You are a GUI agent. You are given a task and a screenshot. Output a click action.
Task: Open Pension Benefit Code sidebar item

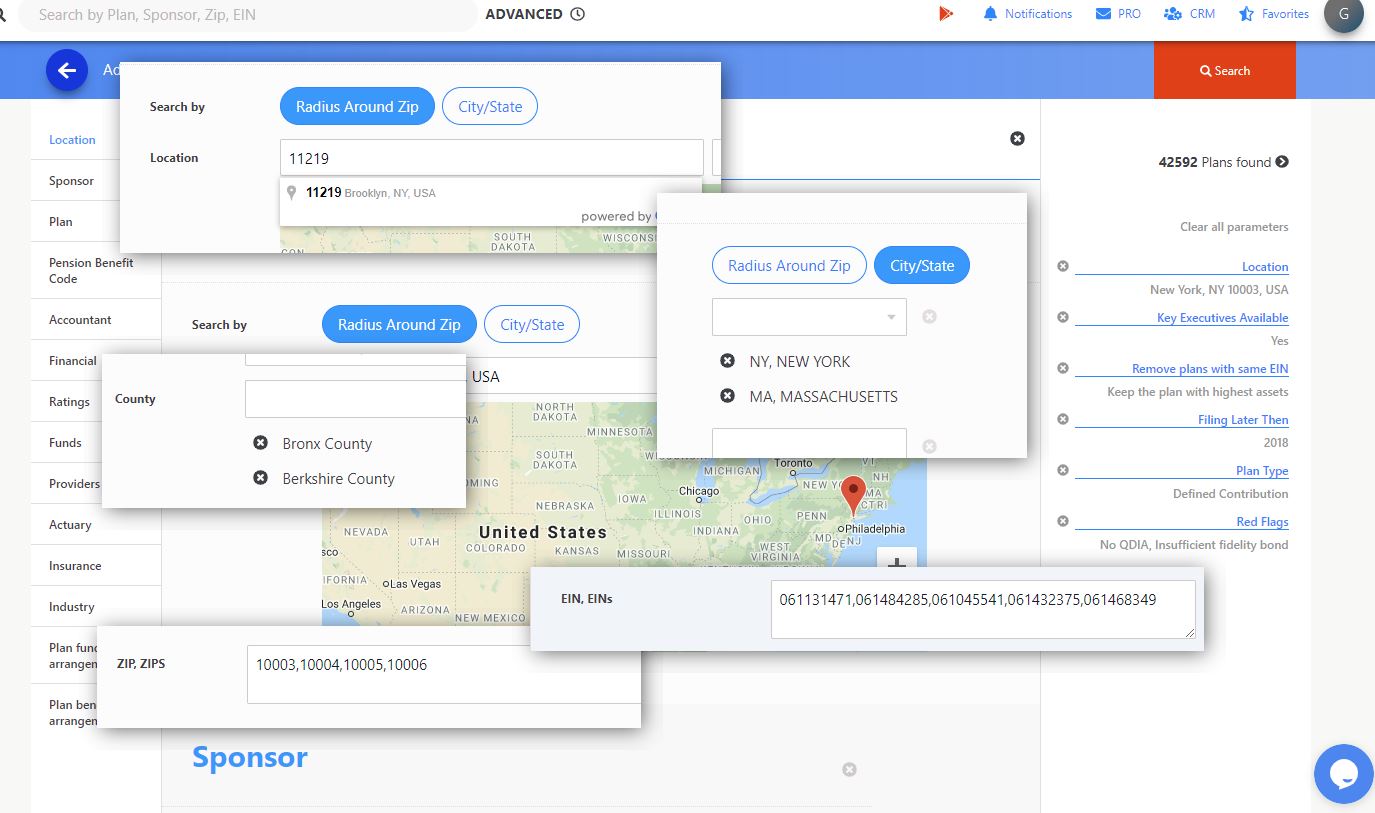(x=91, y=271)
